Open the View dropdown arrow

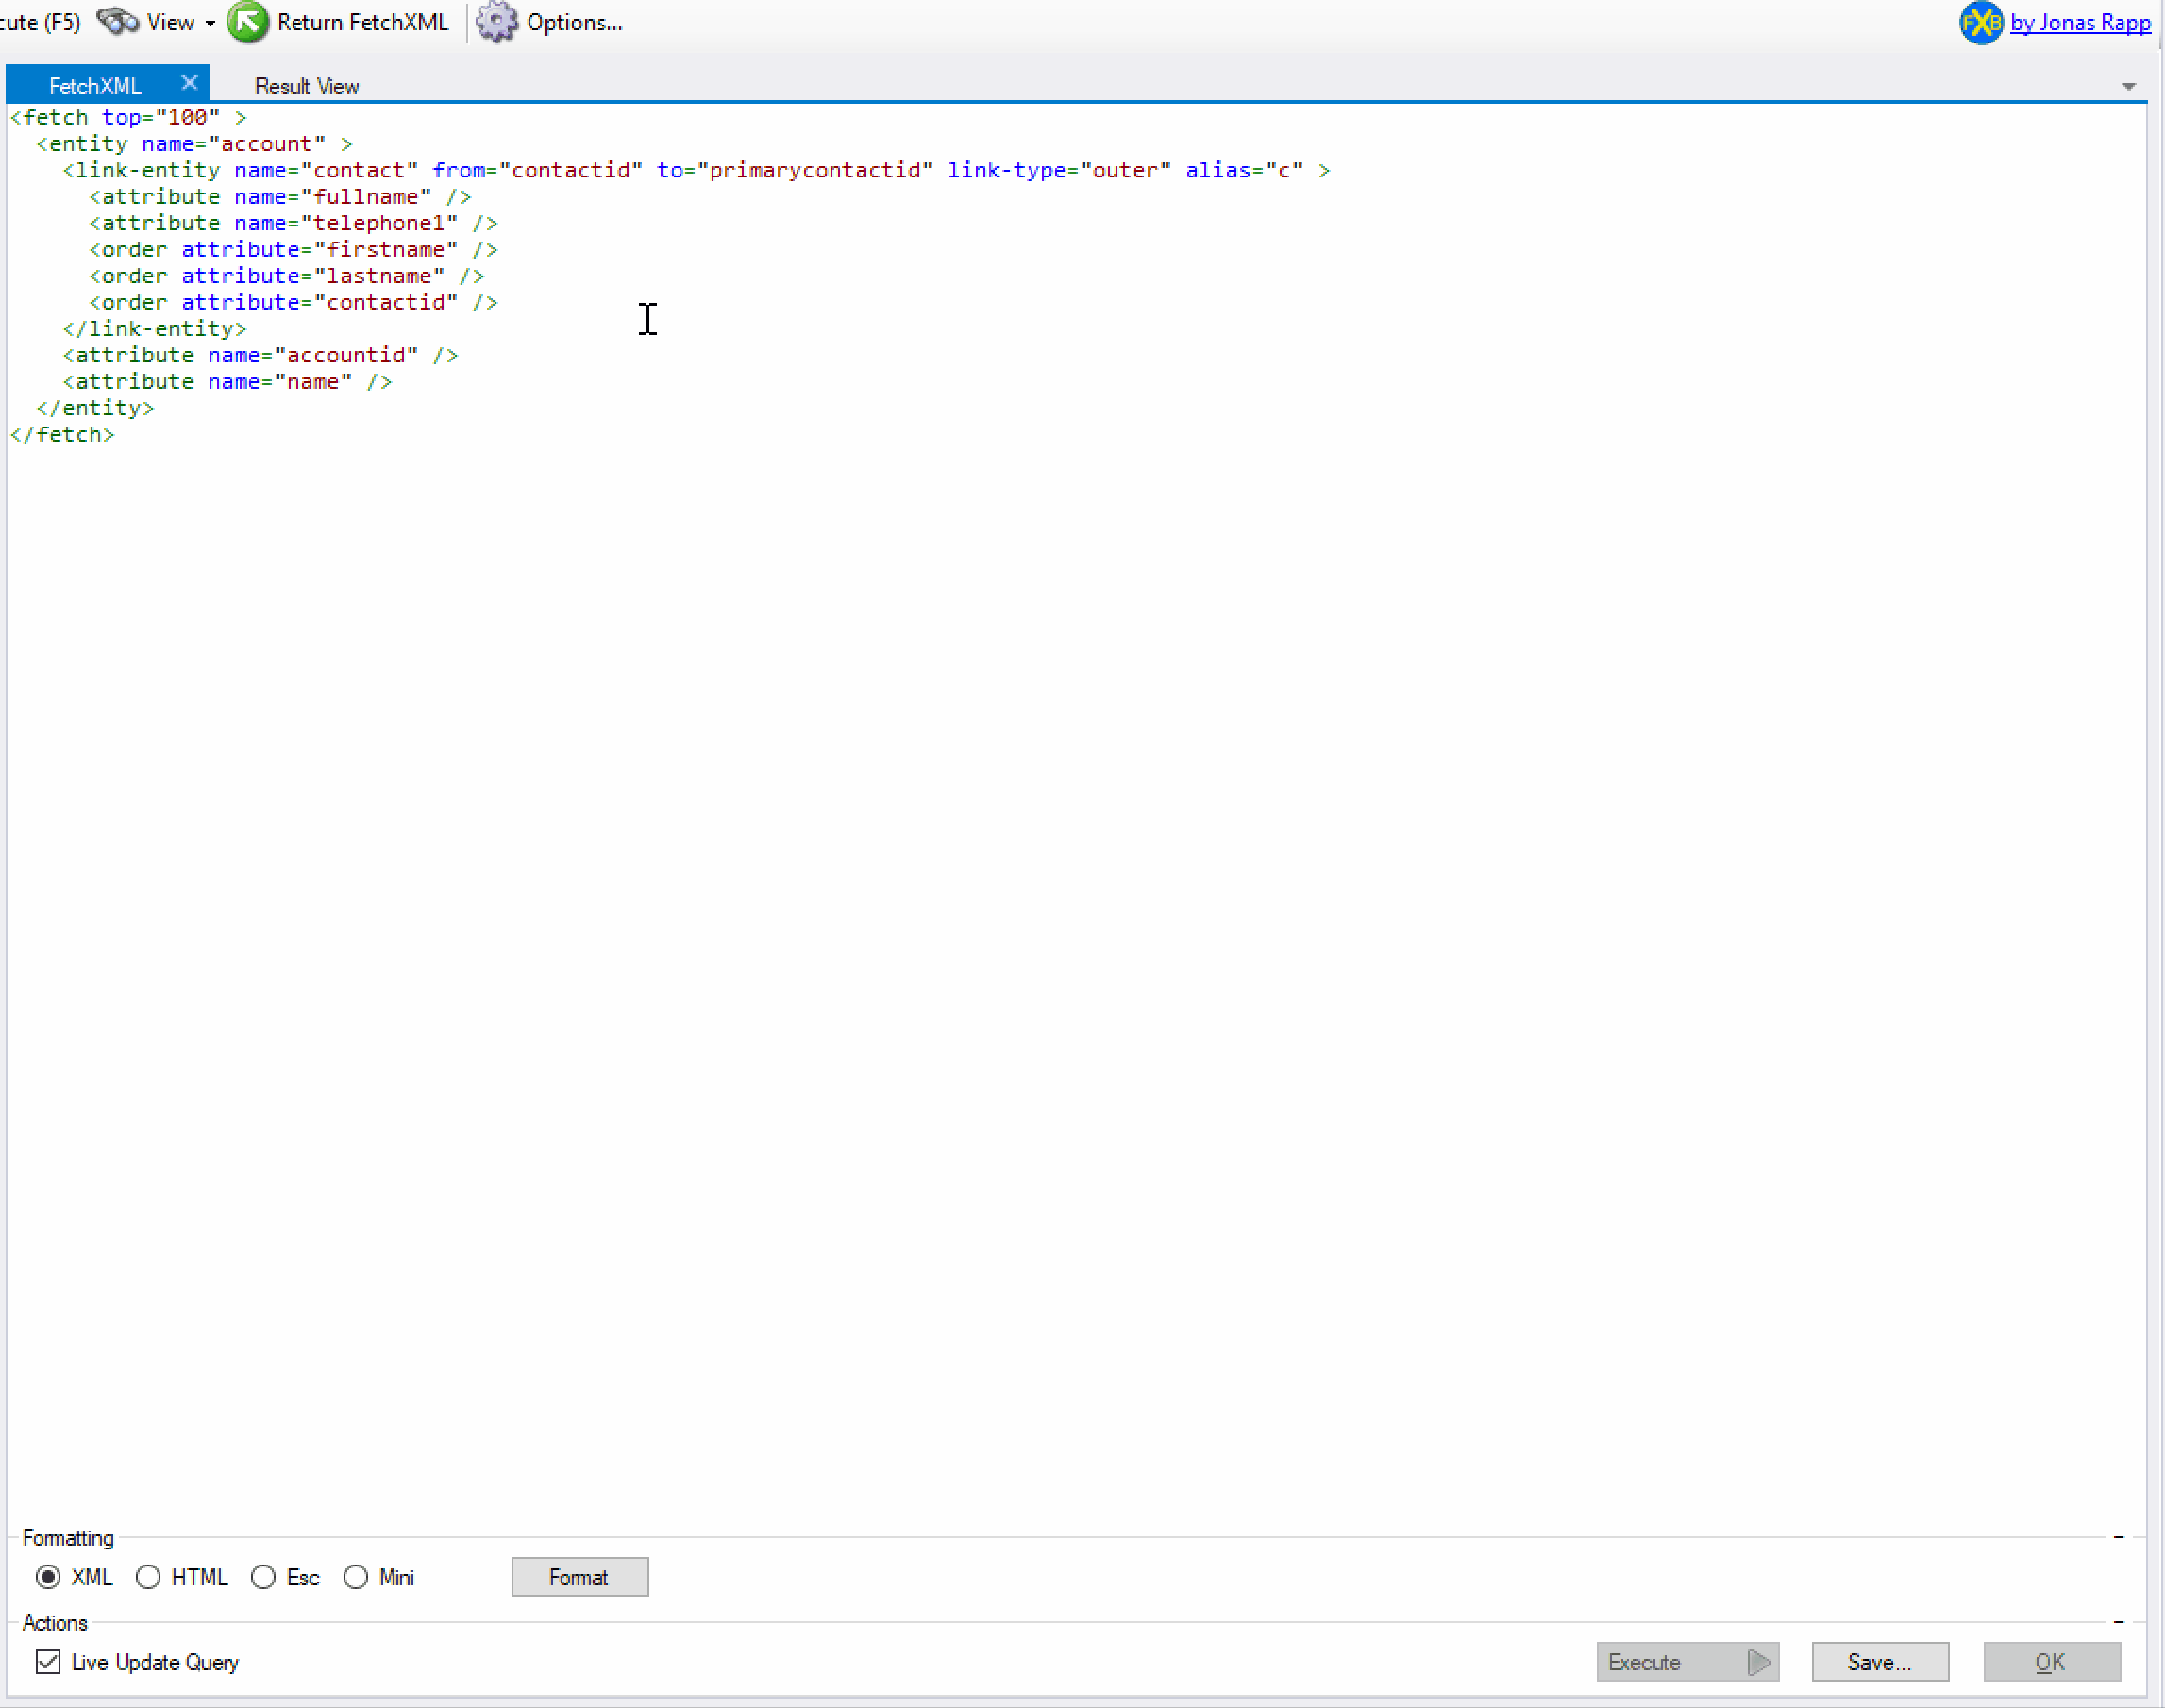coord(210,22)
